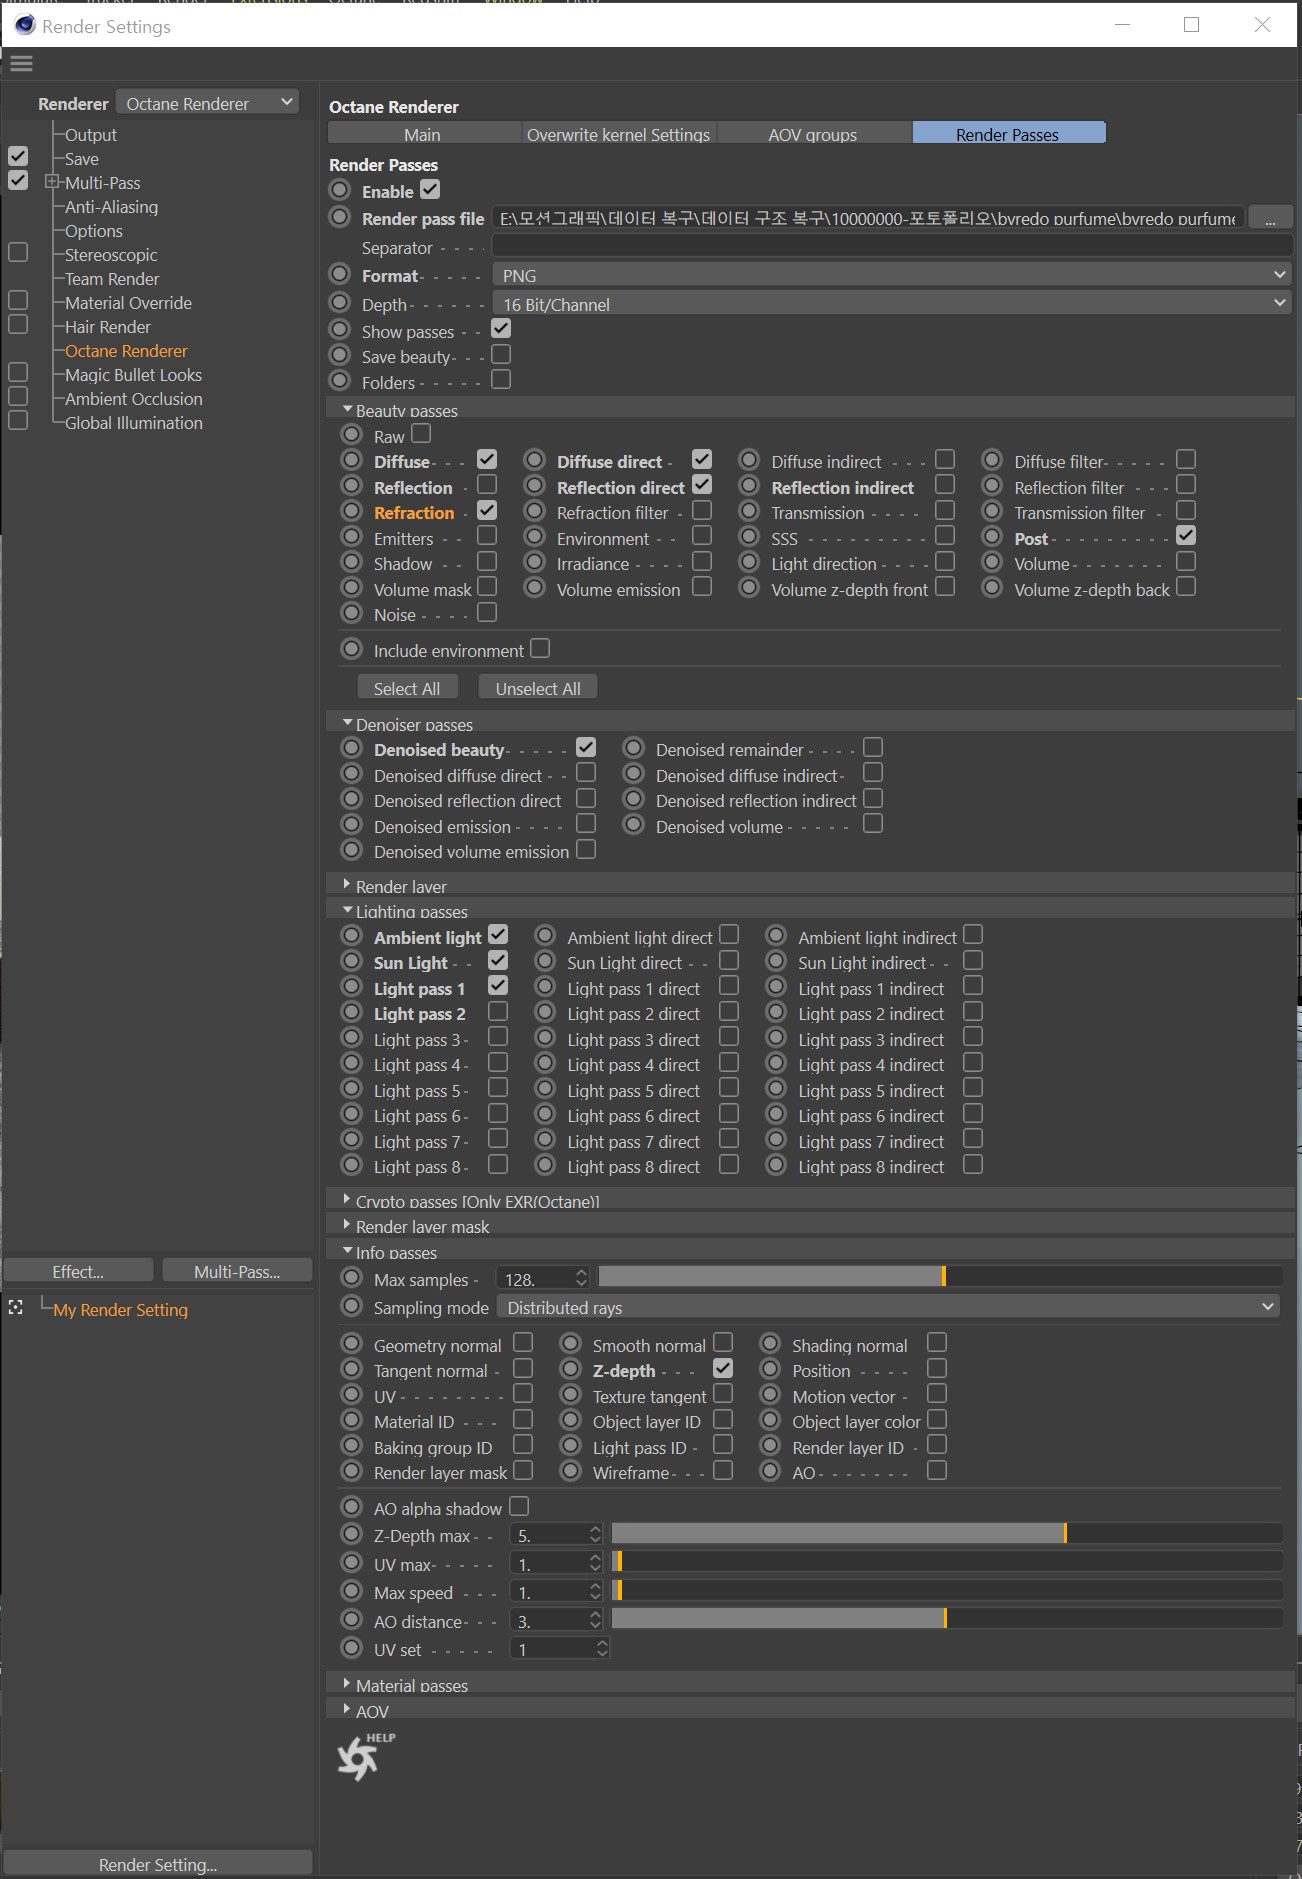Click the animation dot beside Denoised remainder

point(633,748)
